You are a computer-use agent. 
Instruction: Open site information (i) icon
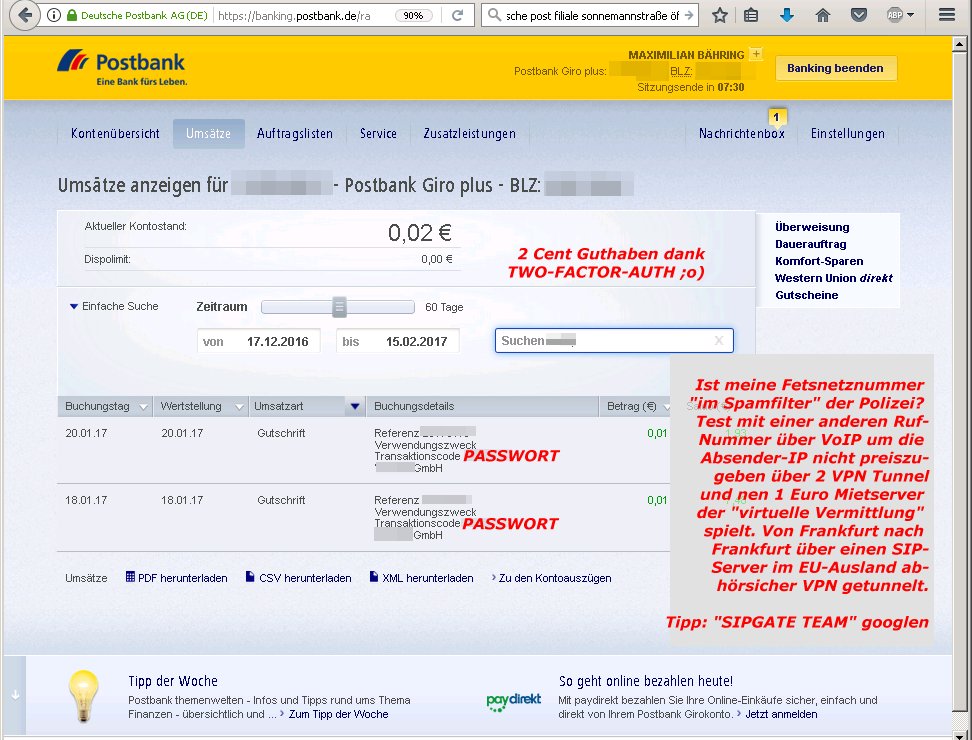[54, 15]
